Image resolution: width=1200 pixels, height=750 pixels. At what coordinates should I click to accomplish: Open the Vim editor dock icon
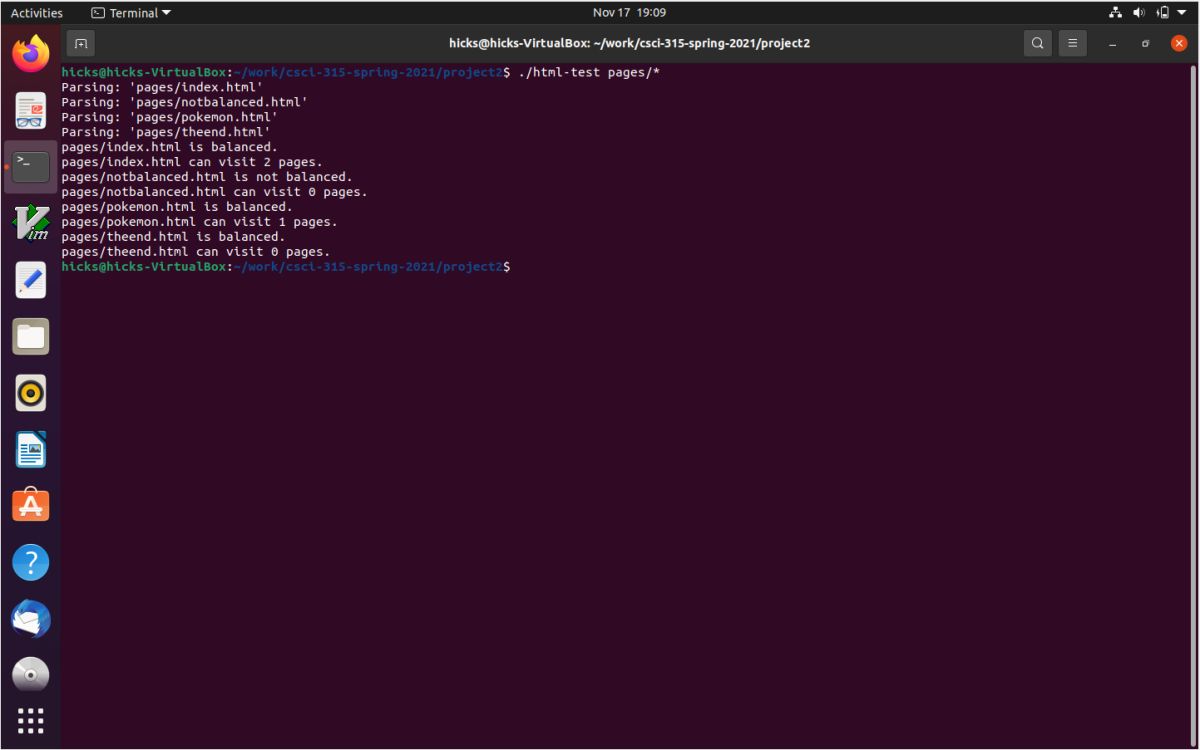(x=31, y=222)
